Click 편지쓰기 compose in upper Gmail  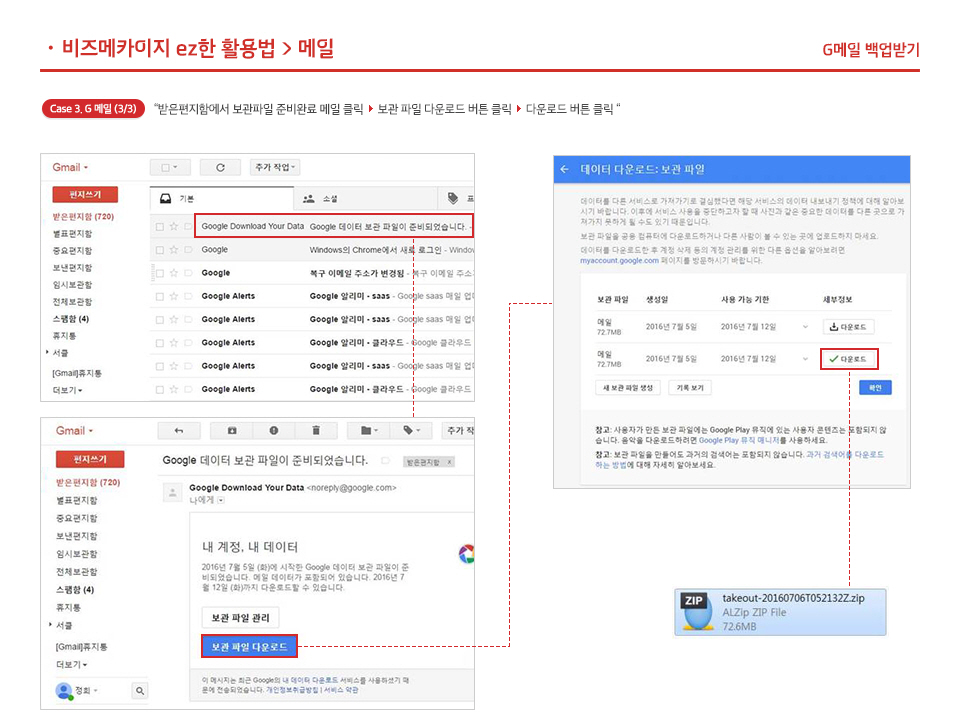click(x=85, y=195)
